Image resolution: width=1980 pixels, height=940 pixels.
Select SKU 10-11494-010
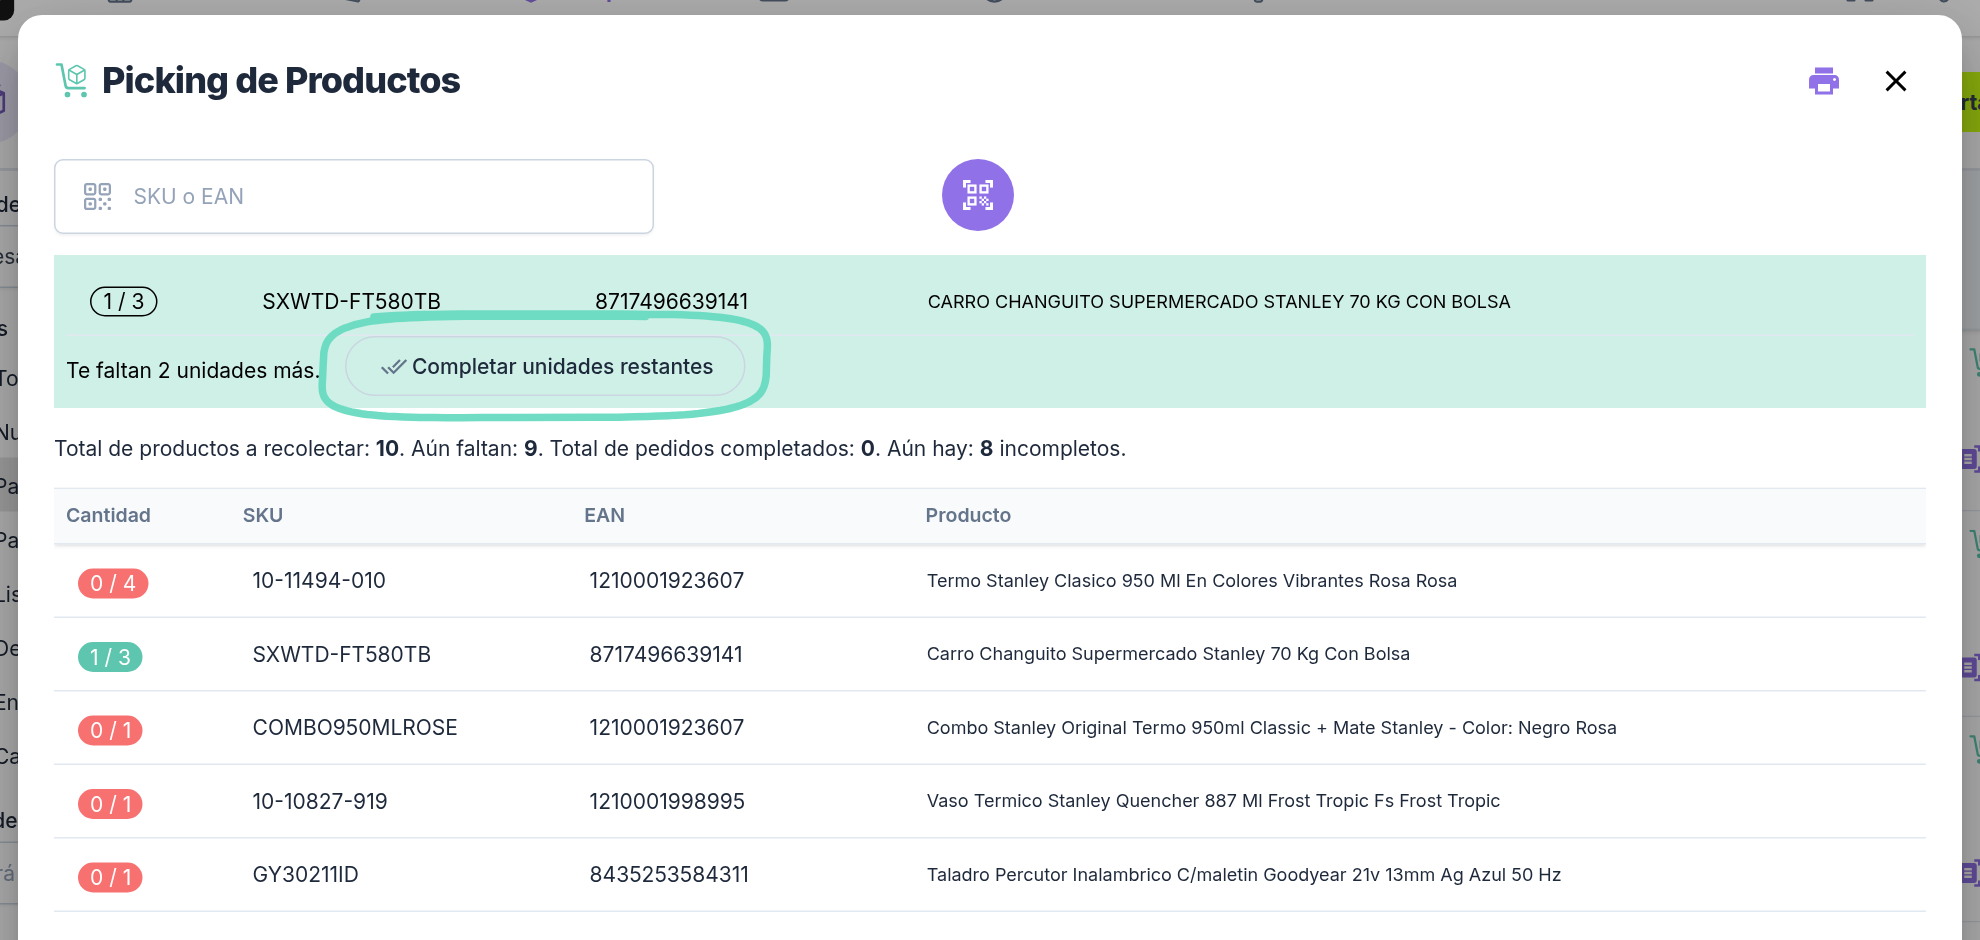[x=319, y=581]
